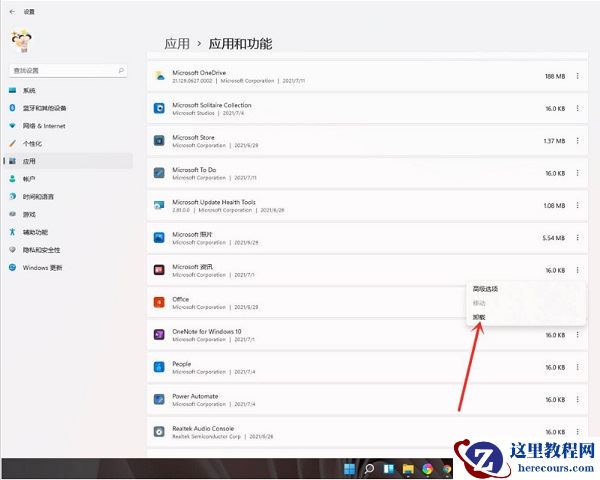Image resolution: width=600 pixels, height=480 pixels.
Task: Click the OneNote for Windows 10 icon
Action: 159,335
